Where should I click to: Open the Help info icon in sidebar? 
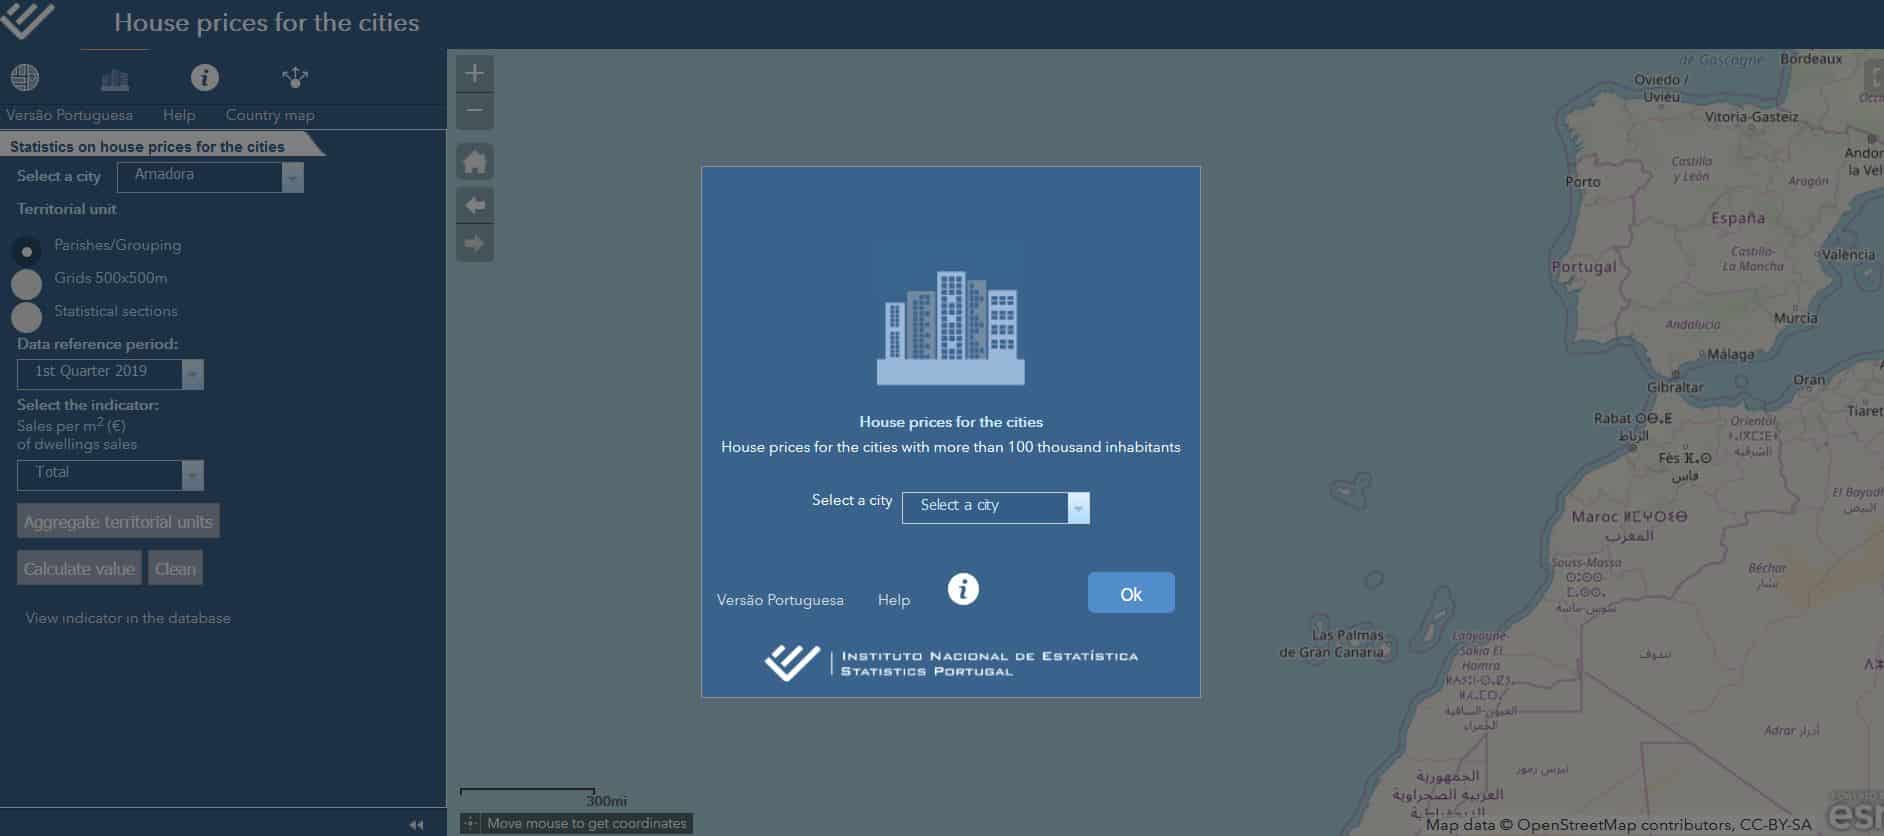[204, 78]
